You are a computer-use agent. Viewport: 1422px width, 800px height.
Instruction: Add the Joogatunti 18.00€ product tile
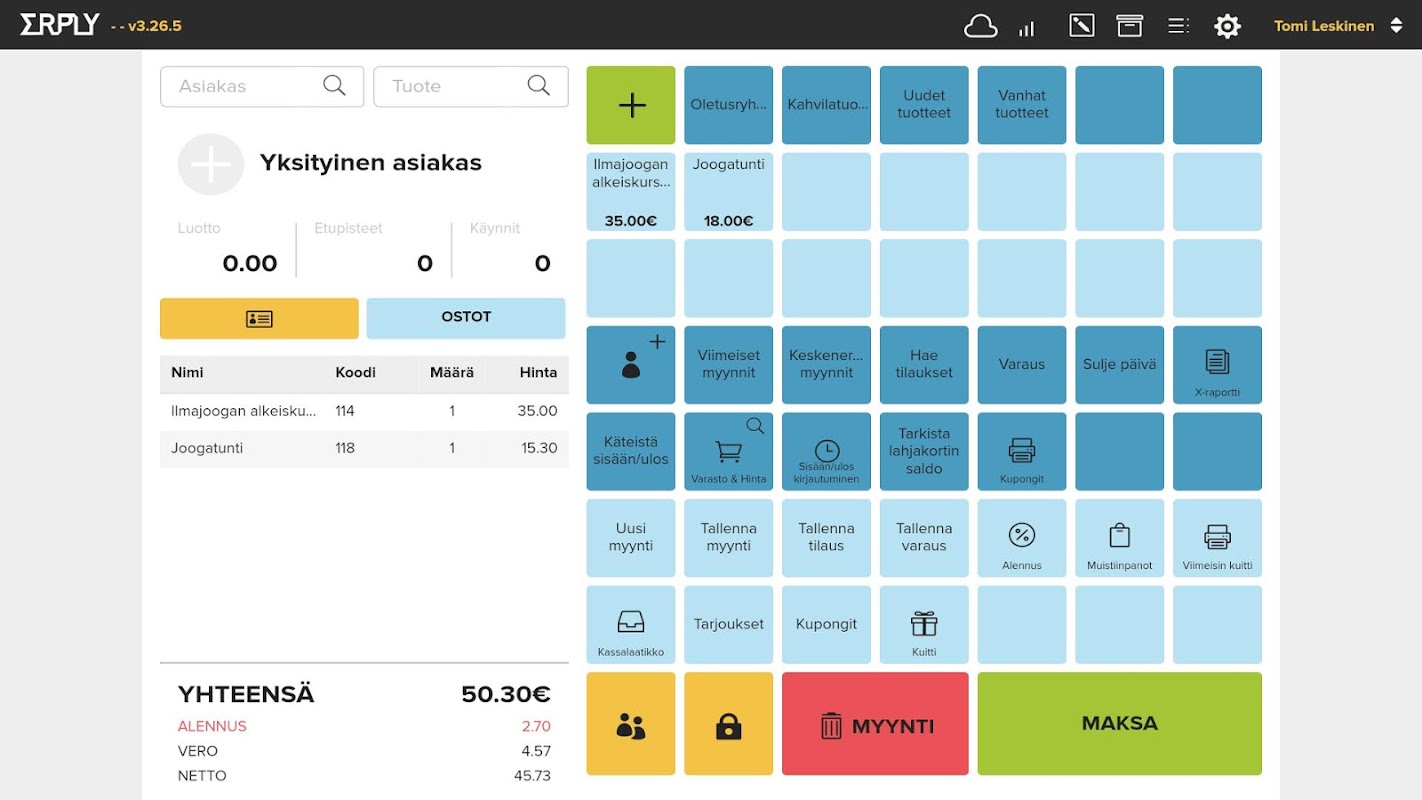point(729,192)
